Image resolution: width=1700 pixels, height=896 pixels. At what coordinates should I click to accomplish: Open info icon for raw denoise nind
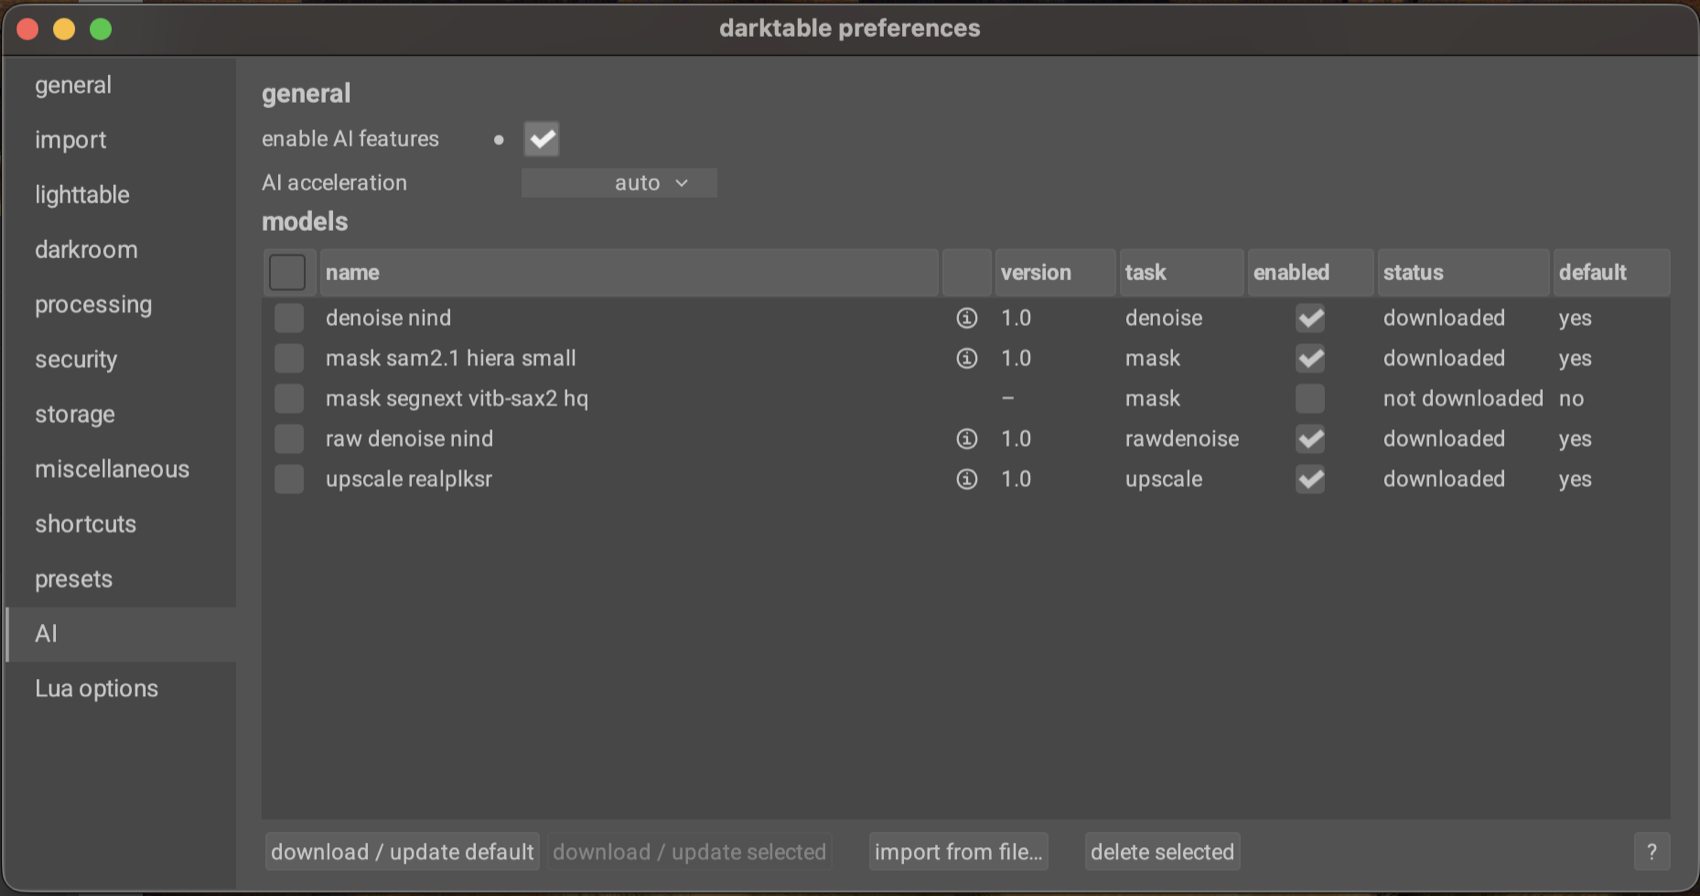point(966,439)
